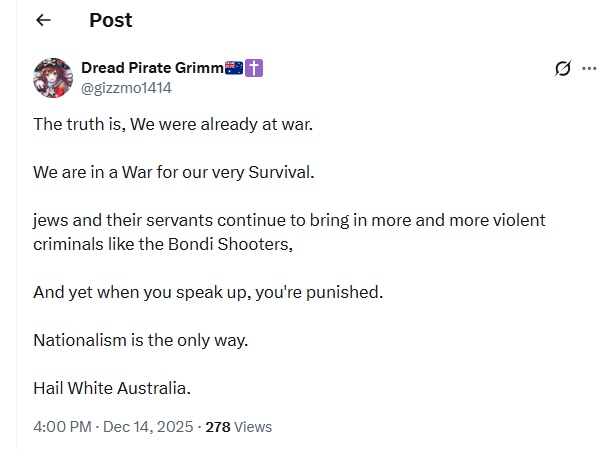Click the Grok icon beside the post
Image resolution: width=615 pixels, height=449 pixels.
pos(563,69)
